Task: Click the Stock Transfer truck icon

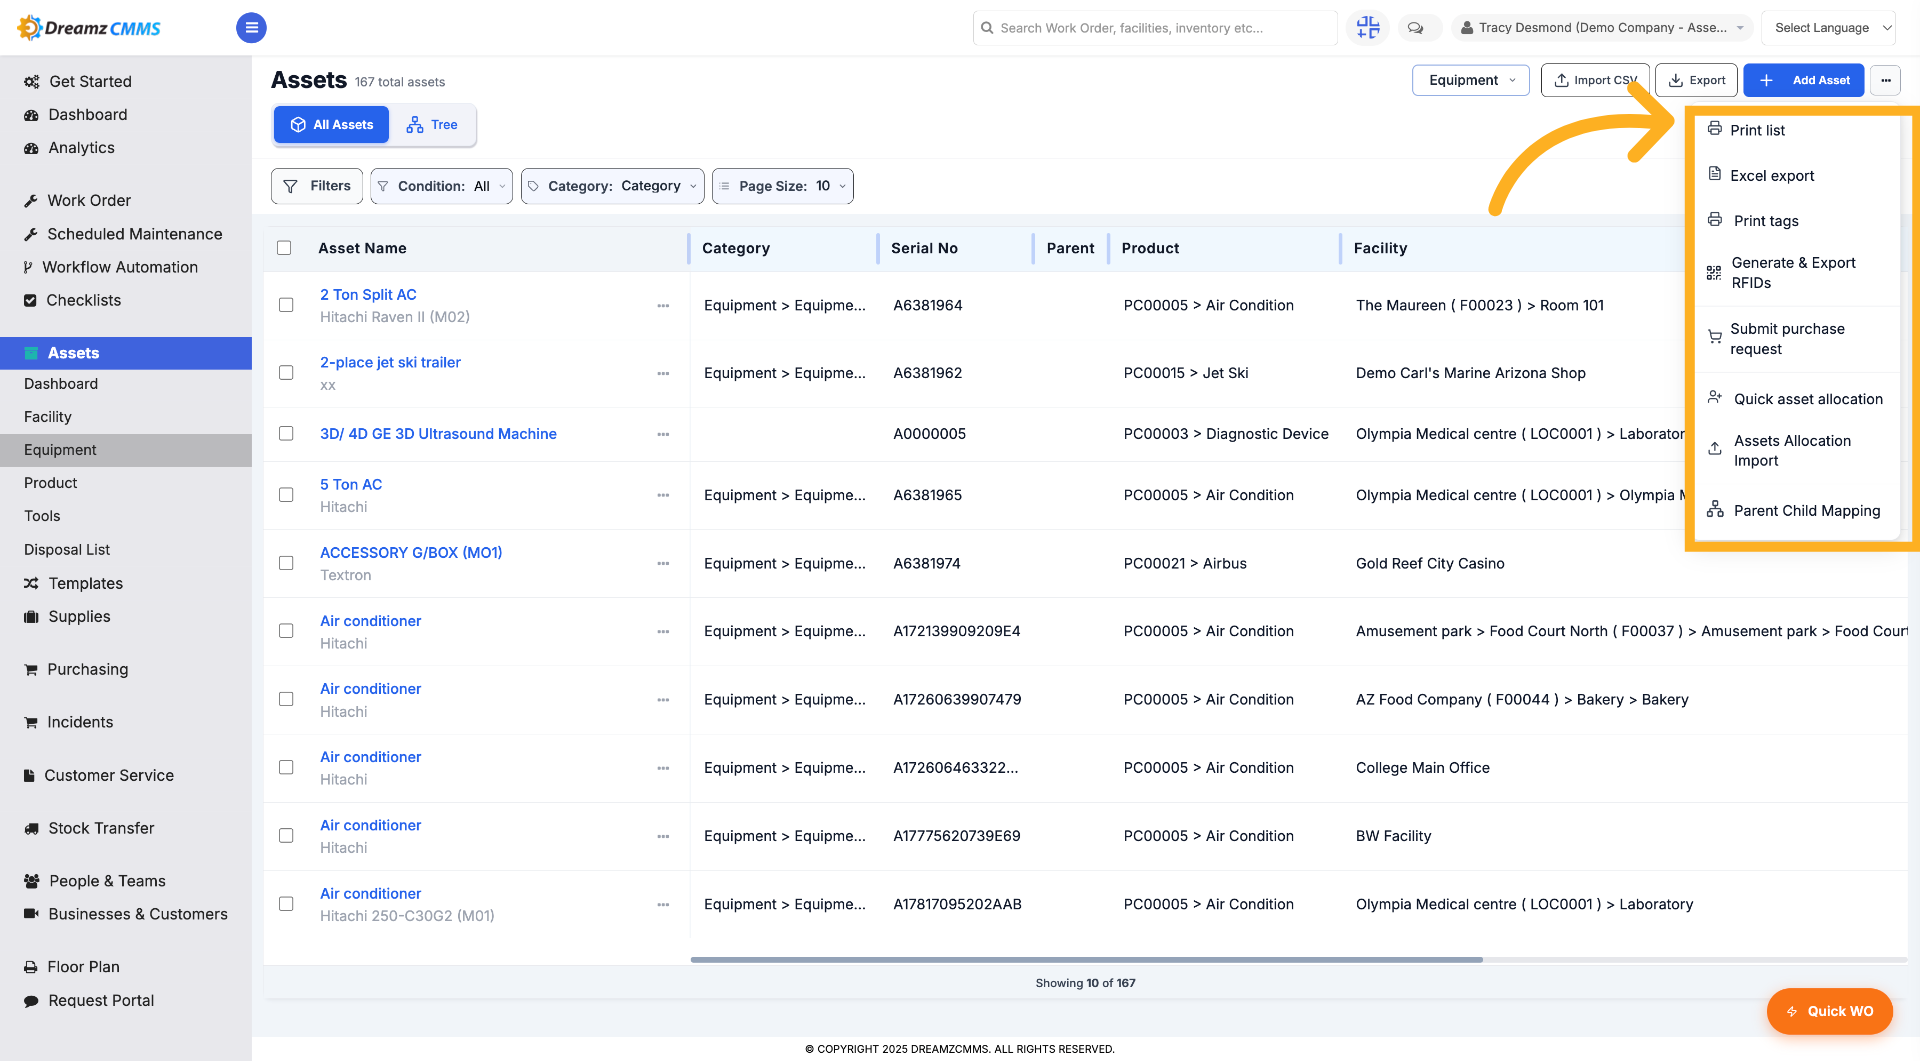Action: [31, 828]
